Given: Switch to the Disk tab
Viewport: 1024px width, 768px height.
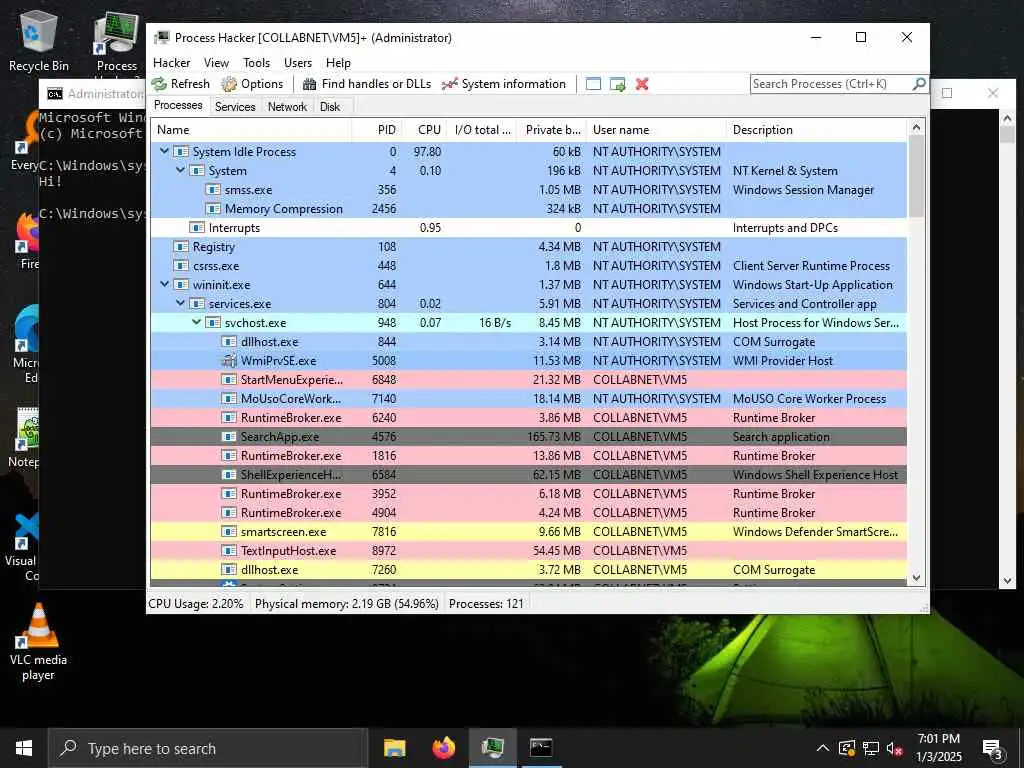Looking at the screenshot, I should [x=330, y=106].
